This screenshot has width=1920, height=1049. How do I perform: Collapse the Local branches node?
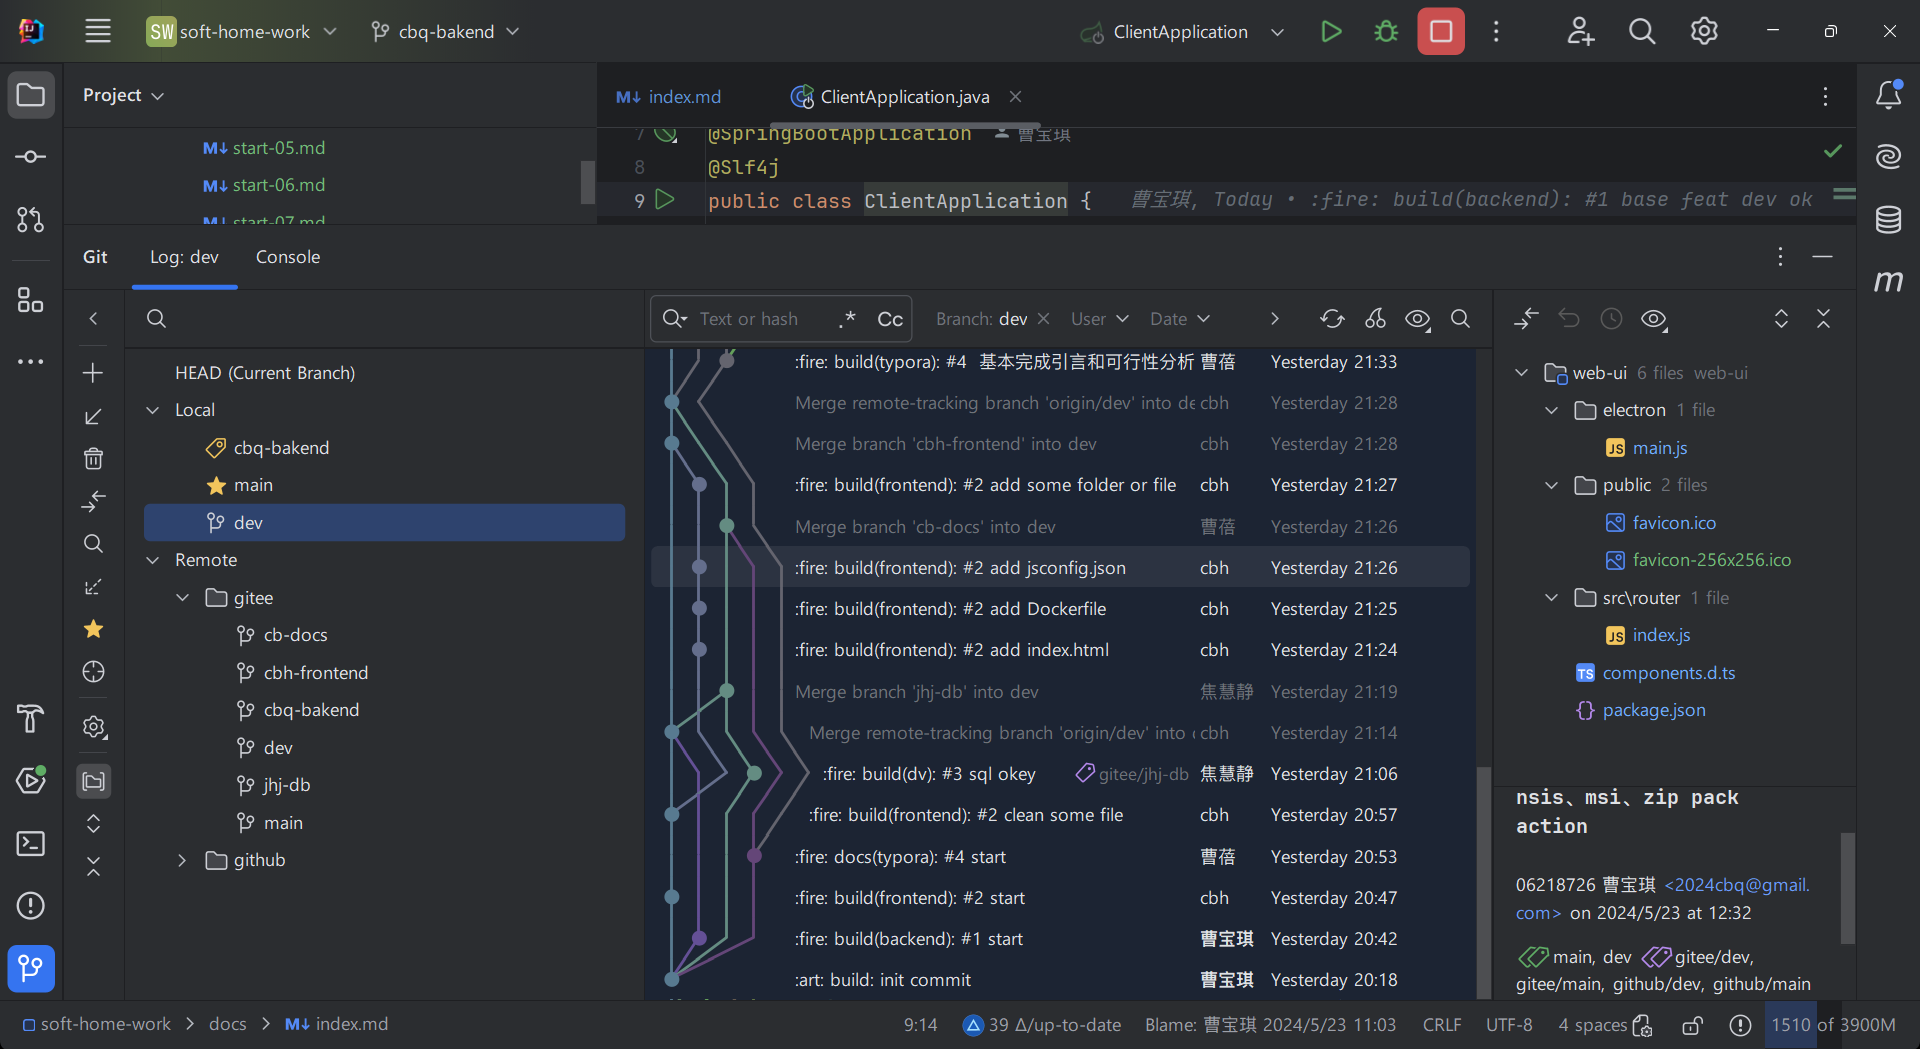pyautogui.click(x=153, y=410)
